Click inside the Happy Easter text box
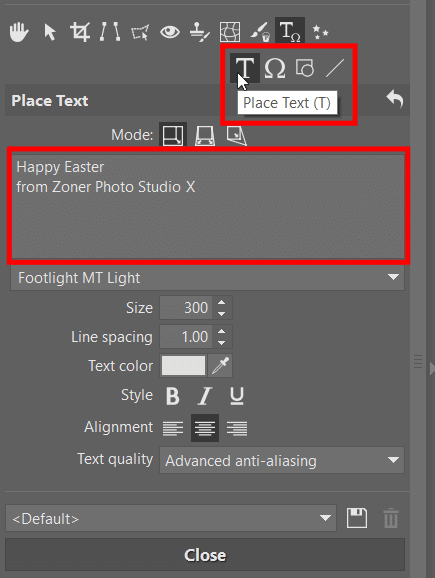Viewport: 435px width, 578px height. (x=208, y=206)
